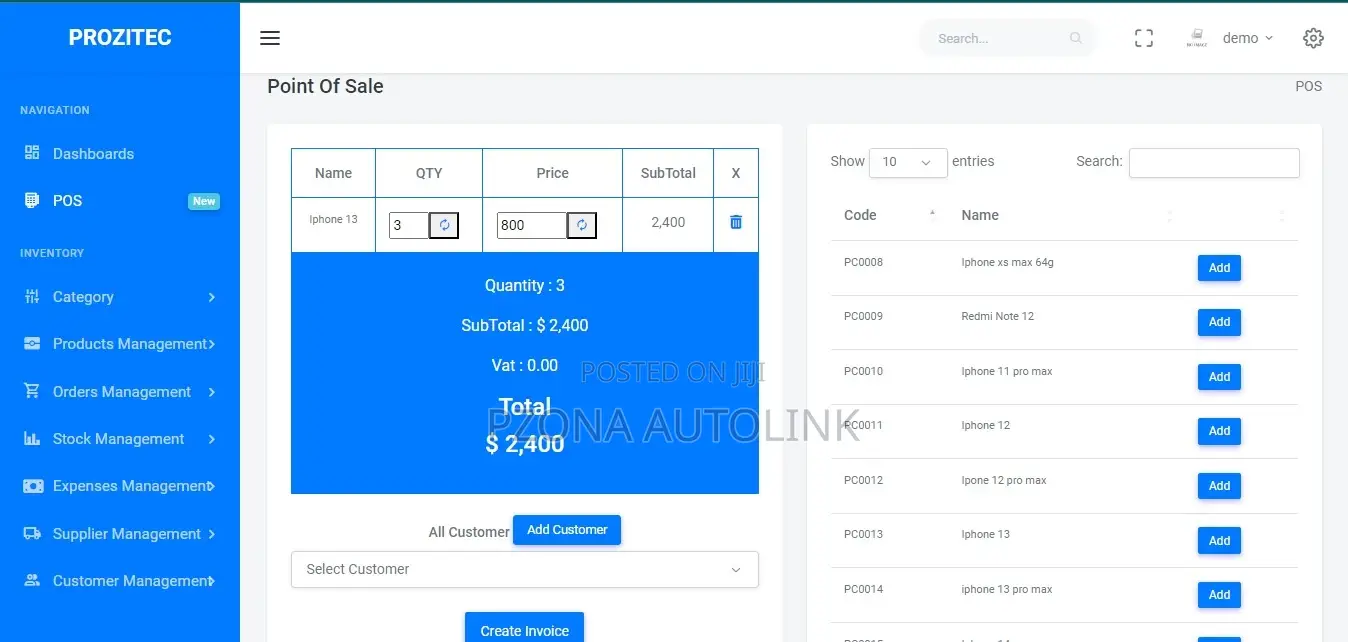Focus the top Search field
The height and width of the screenshot is (642, 1348).
(x=1000, y=38)
